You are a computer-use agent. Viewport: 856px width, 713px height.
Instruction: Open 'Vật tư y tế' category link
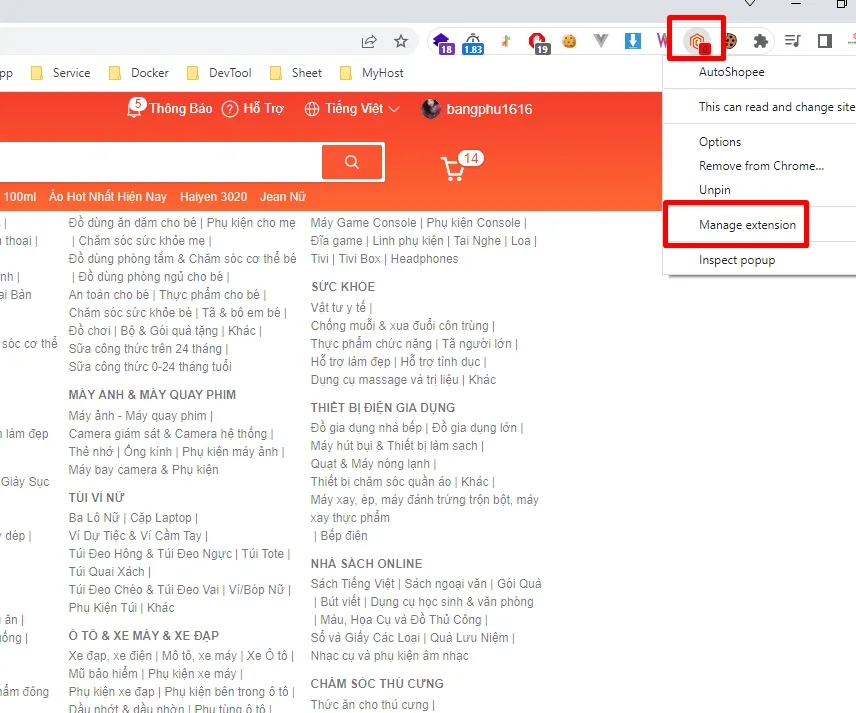[338, 308]
